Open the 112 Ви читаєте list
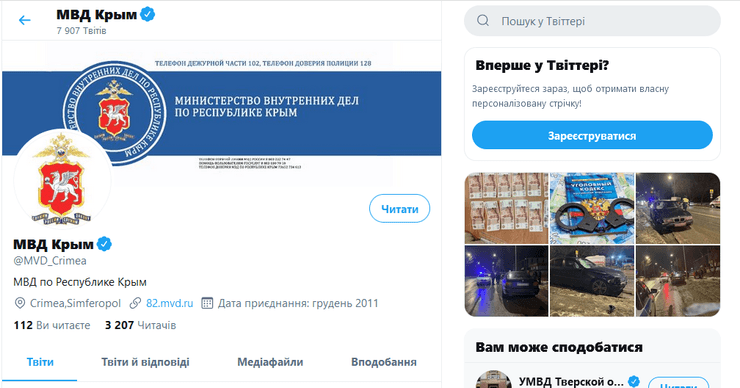Image resolution: width=740 pixels, height=388 pixels. (x=52, y=325)
